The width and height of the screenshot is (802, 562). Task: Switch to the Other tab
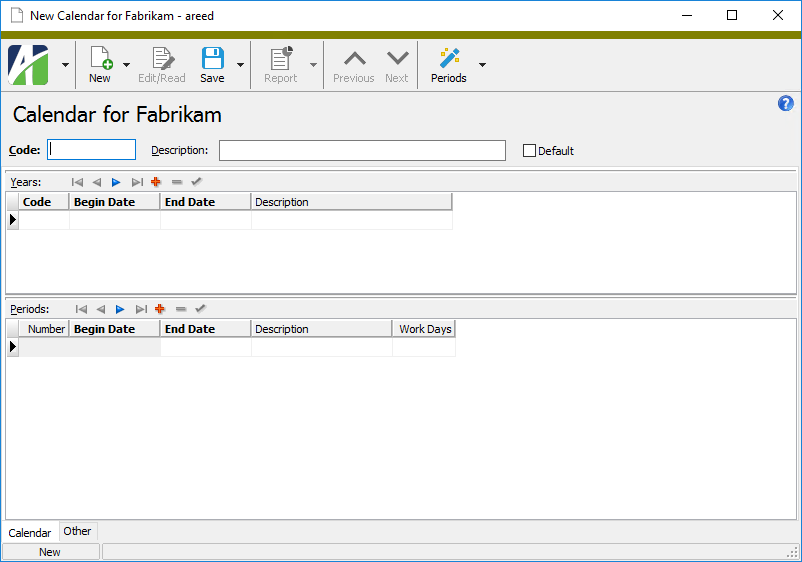tap(78, 531)
